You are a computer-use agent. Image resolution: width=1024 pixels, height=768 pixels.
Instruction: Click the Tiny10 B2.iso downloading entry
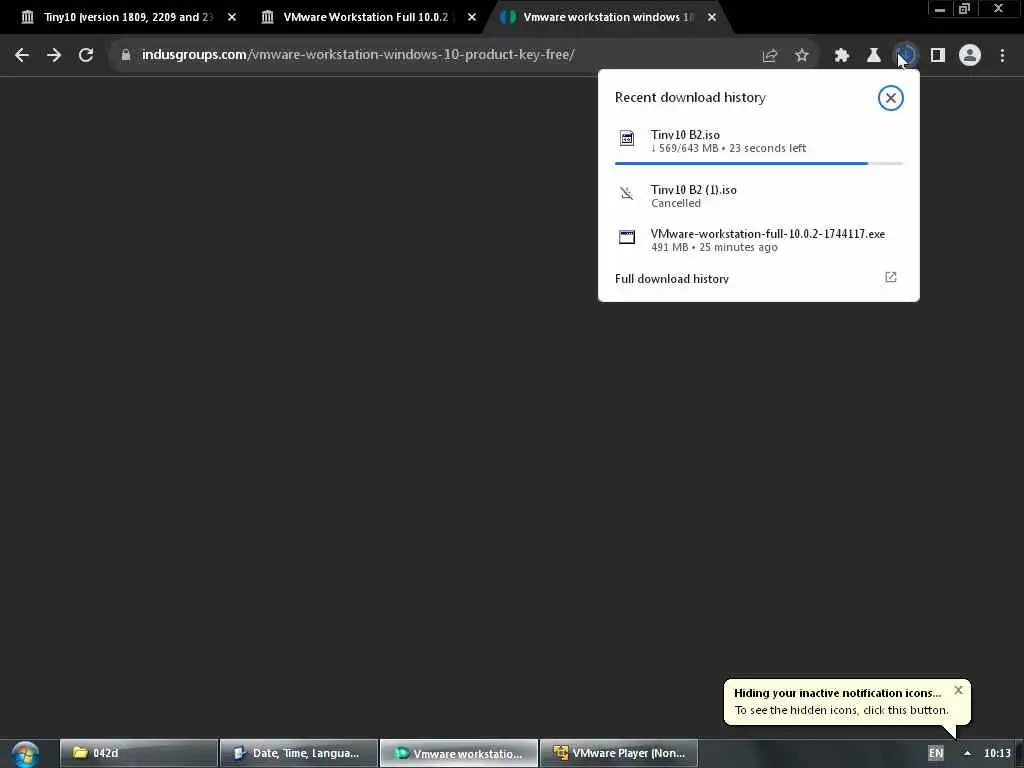(759, 141)
